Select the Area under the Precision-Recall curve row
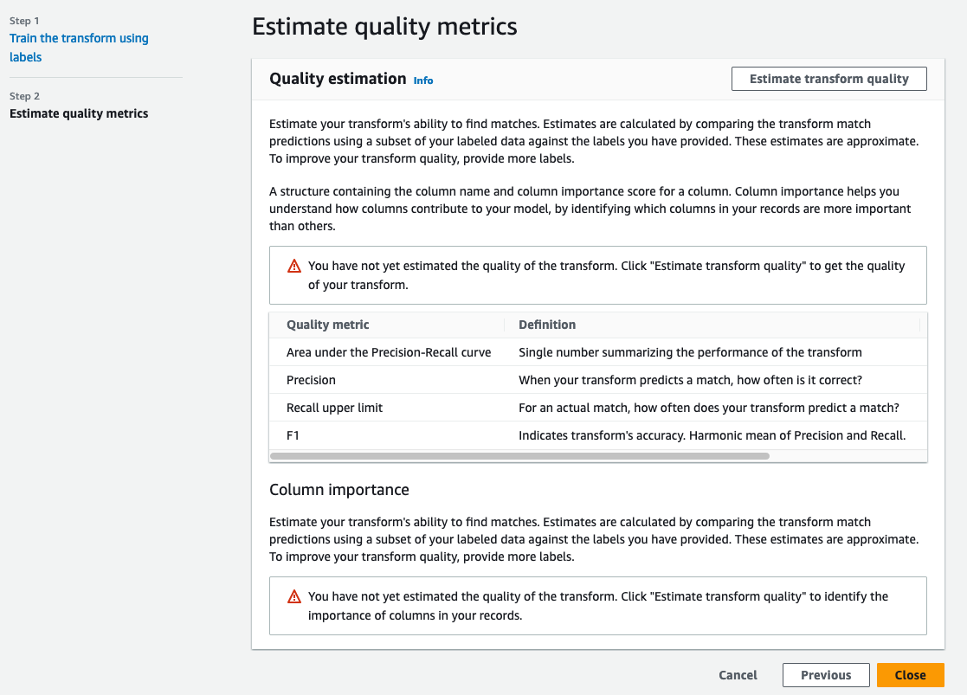Image resolution: width=968 pixels, height=695 pixels. (x=389, y=352)
